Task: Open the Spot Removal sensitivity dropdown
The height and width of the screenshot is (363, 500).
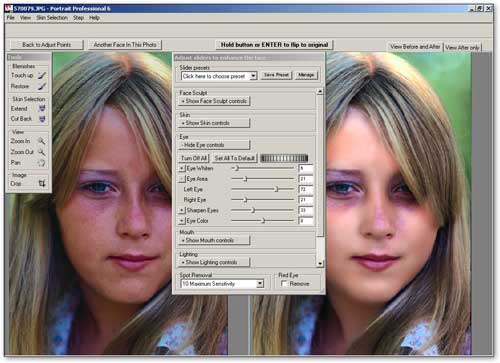Action: pyautogui.click(x=222, y=284)
